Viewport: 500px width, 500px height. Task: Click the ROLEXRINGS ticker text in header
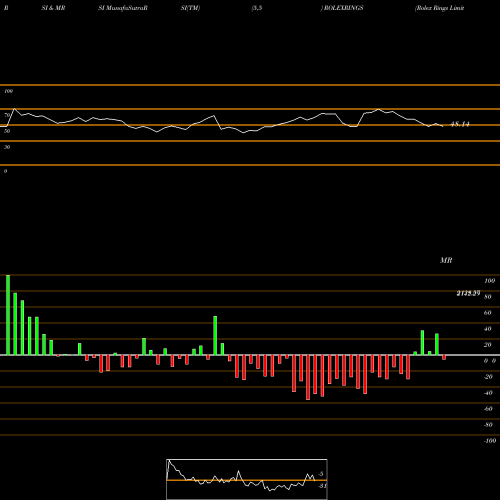click(x=344, y=8)
